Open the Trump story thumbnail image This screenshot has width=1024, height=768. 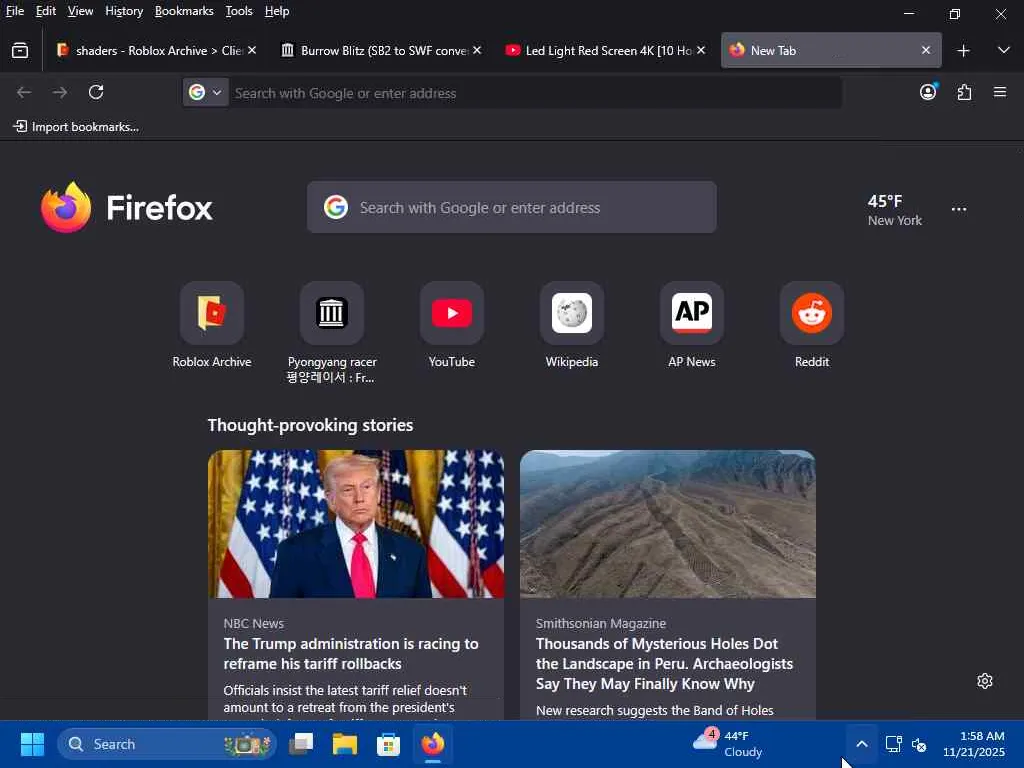tap(356, 524)
